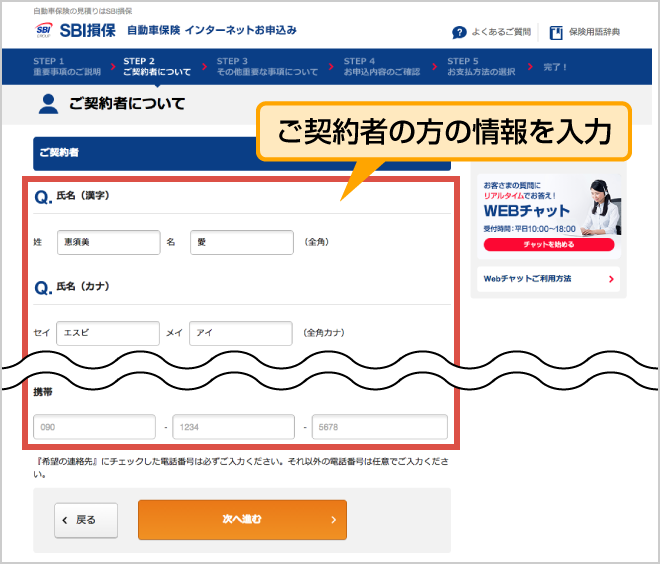Click the mobile number 090 field
The image size is (660, 564).
pyautogui.click(x=96, y=427)
